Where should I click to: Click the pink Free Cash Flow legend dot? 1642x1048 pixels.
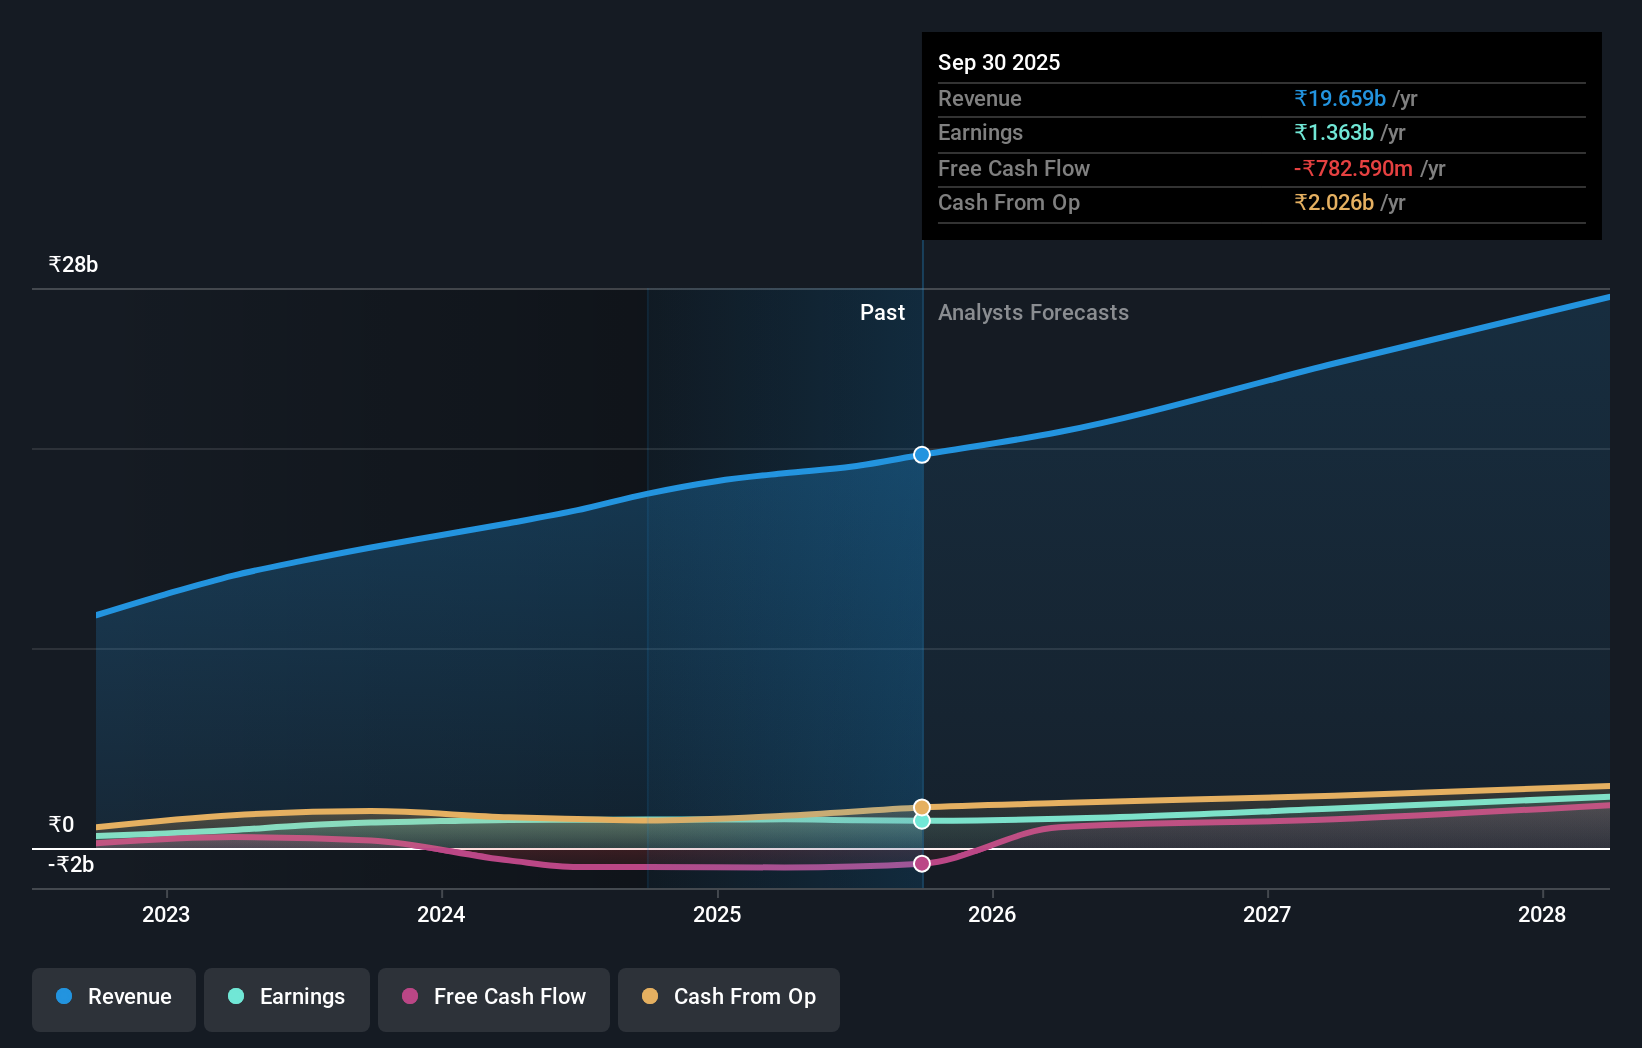410,997
